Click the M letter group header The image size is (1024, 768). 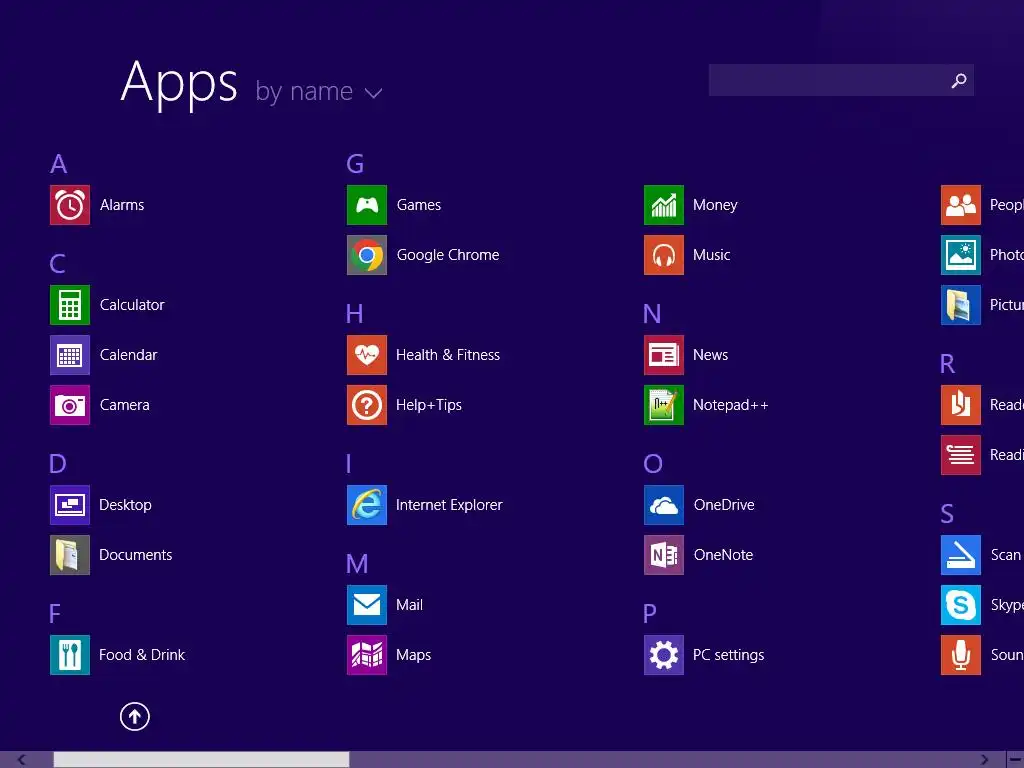click(357, 564)
